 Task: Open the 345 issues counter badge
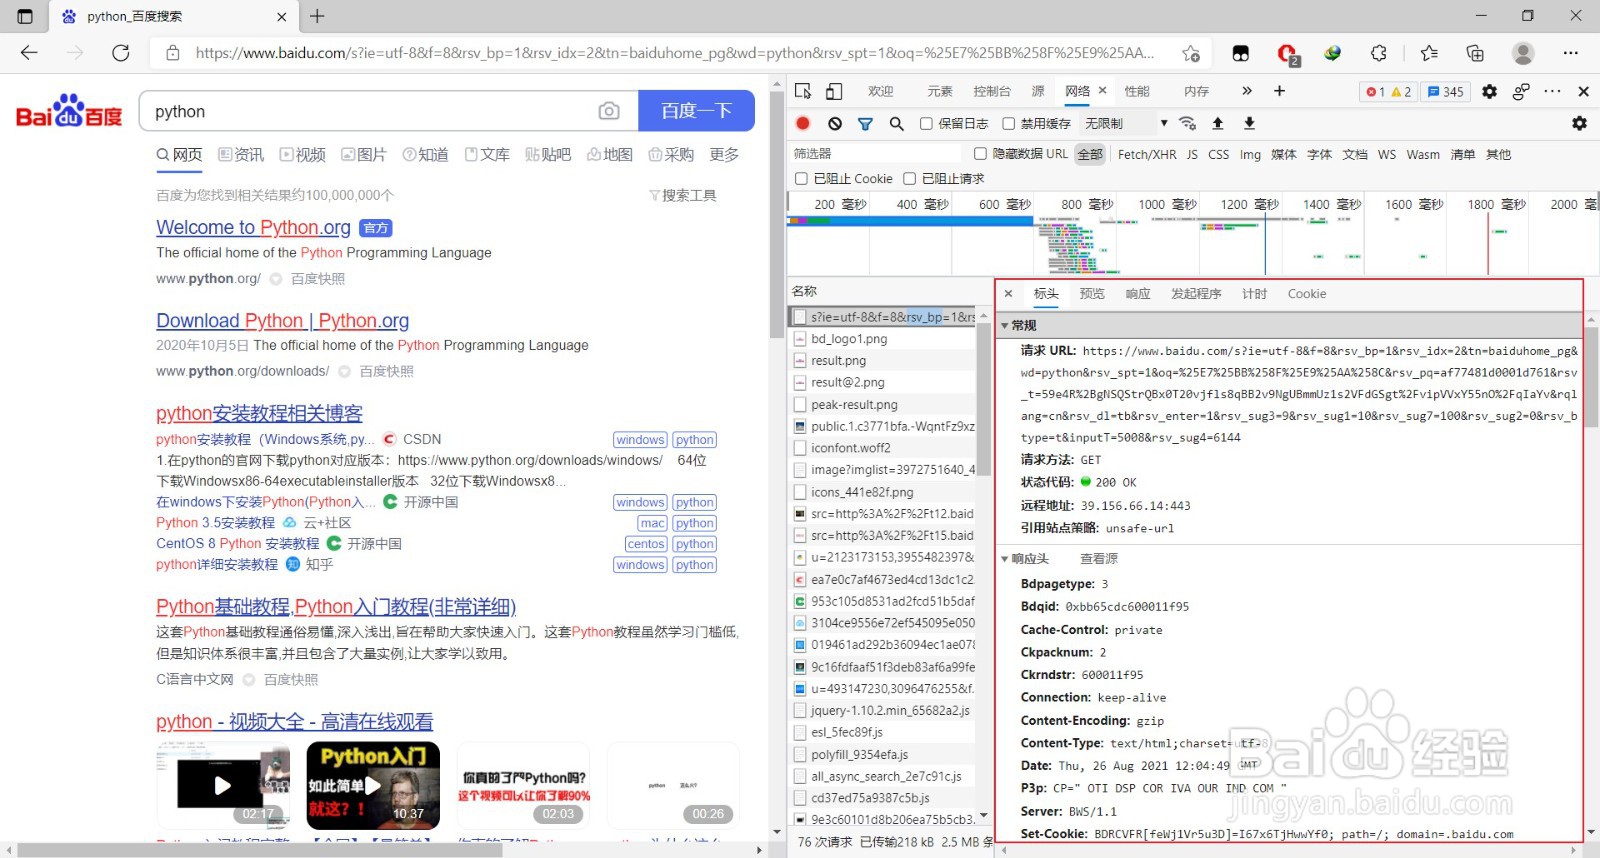(x=1445, y=91)
